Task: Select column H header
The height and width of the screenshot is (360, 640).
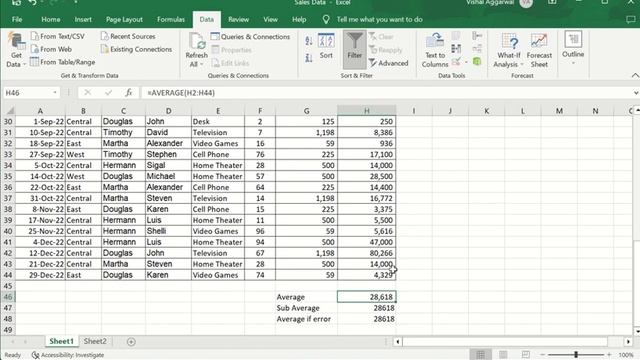Action: click(x=367, y=111)
